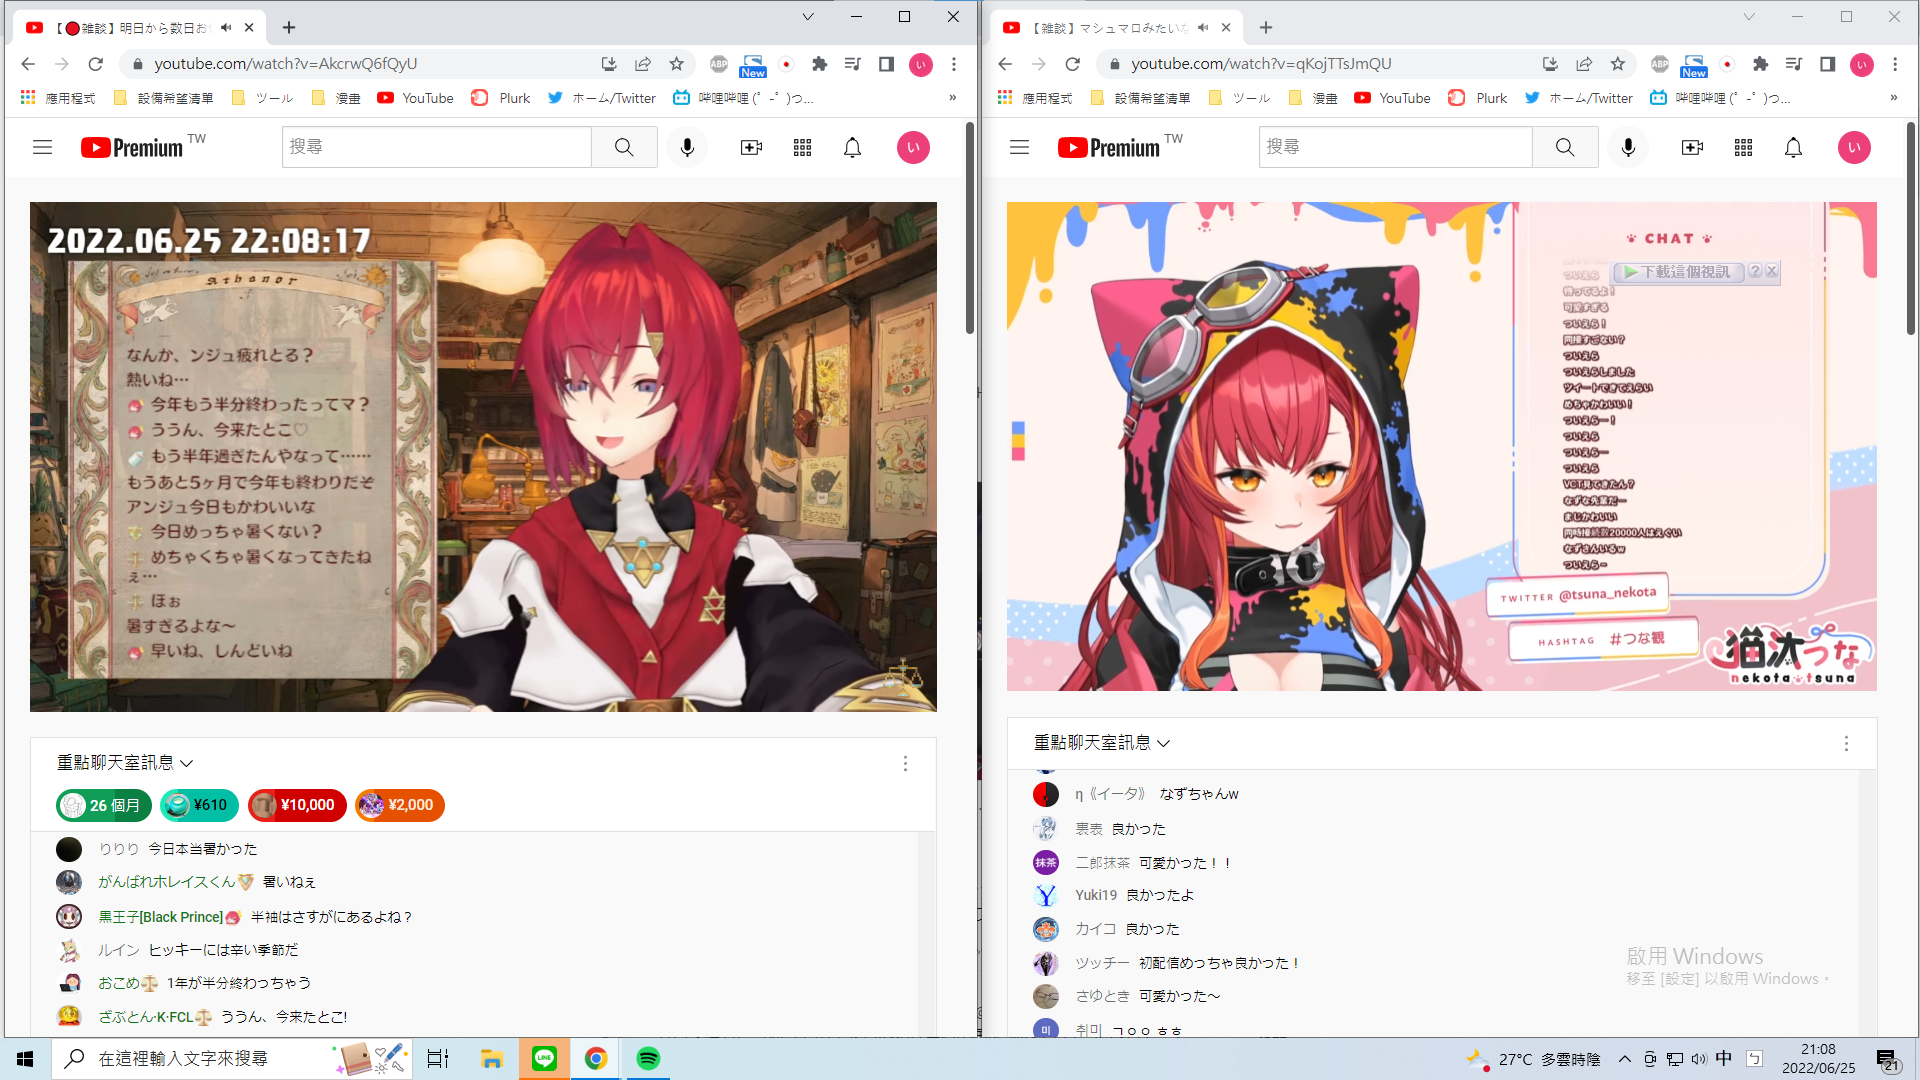Viewport: 1920px width, 1080px height.
Task: Click left page vertical scrollbar
Action: pos(970,228)
